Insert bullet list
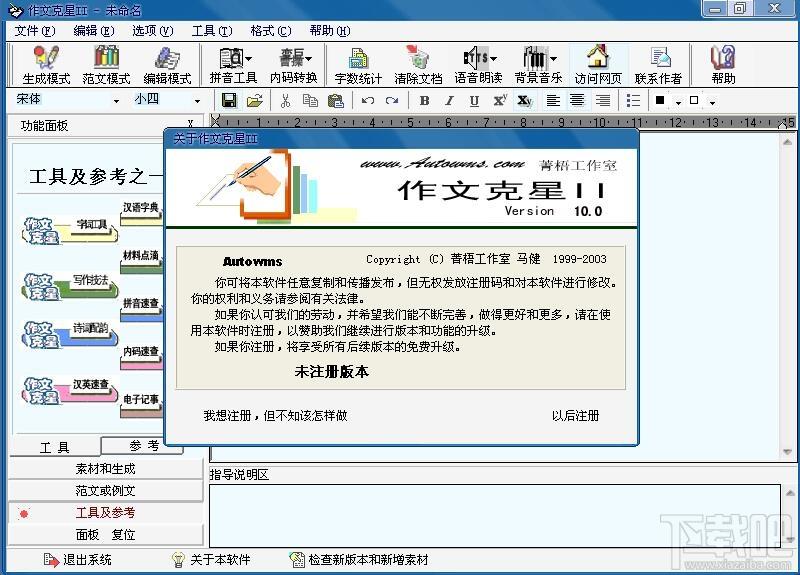 tap(633, 101)
